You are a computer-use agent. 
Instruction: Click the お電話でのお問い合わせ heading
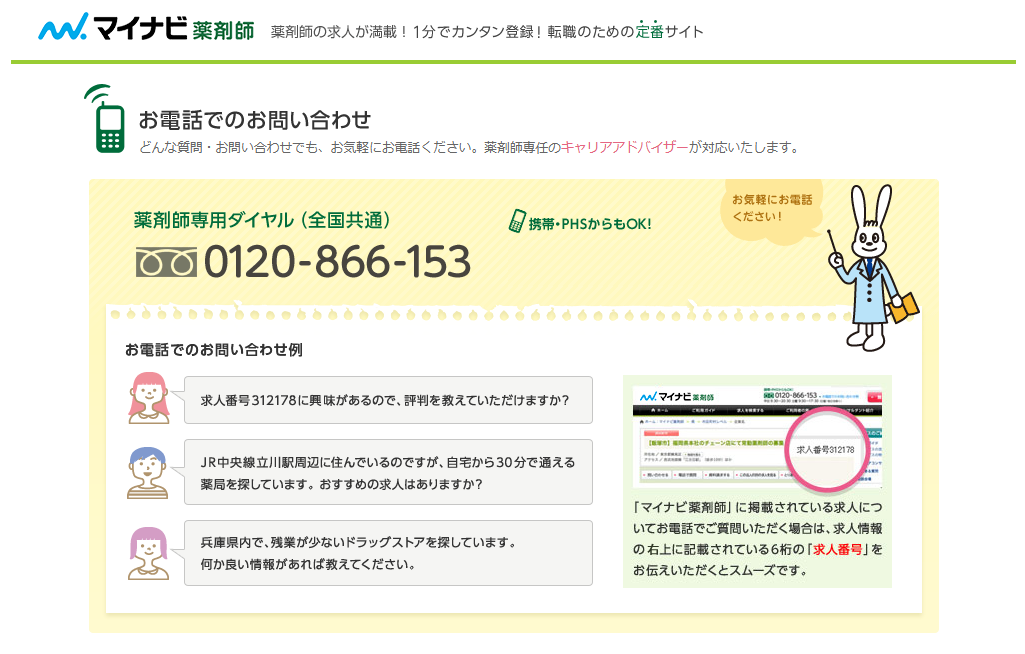[254, 120]
